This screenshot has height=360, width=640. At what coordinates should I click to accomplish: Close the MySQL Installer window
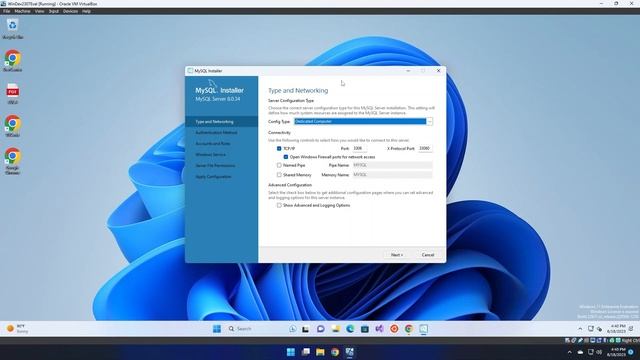[x=438, y=71]
